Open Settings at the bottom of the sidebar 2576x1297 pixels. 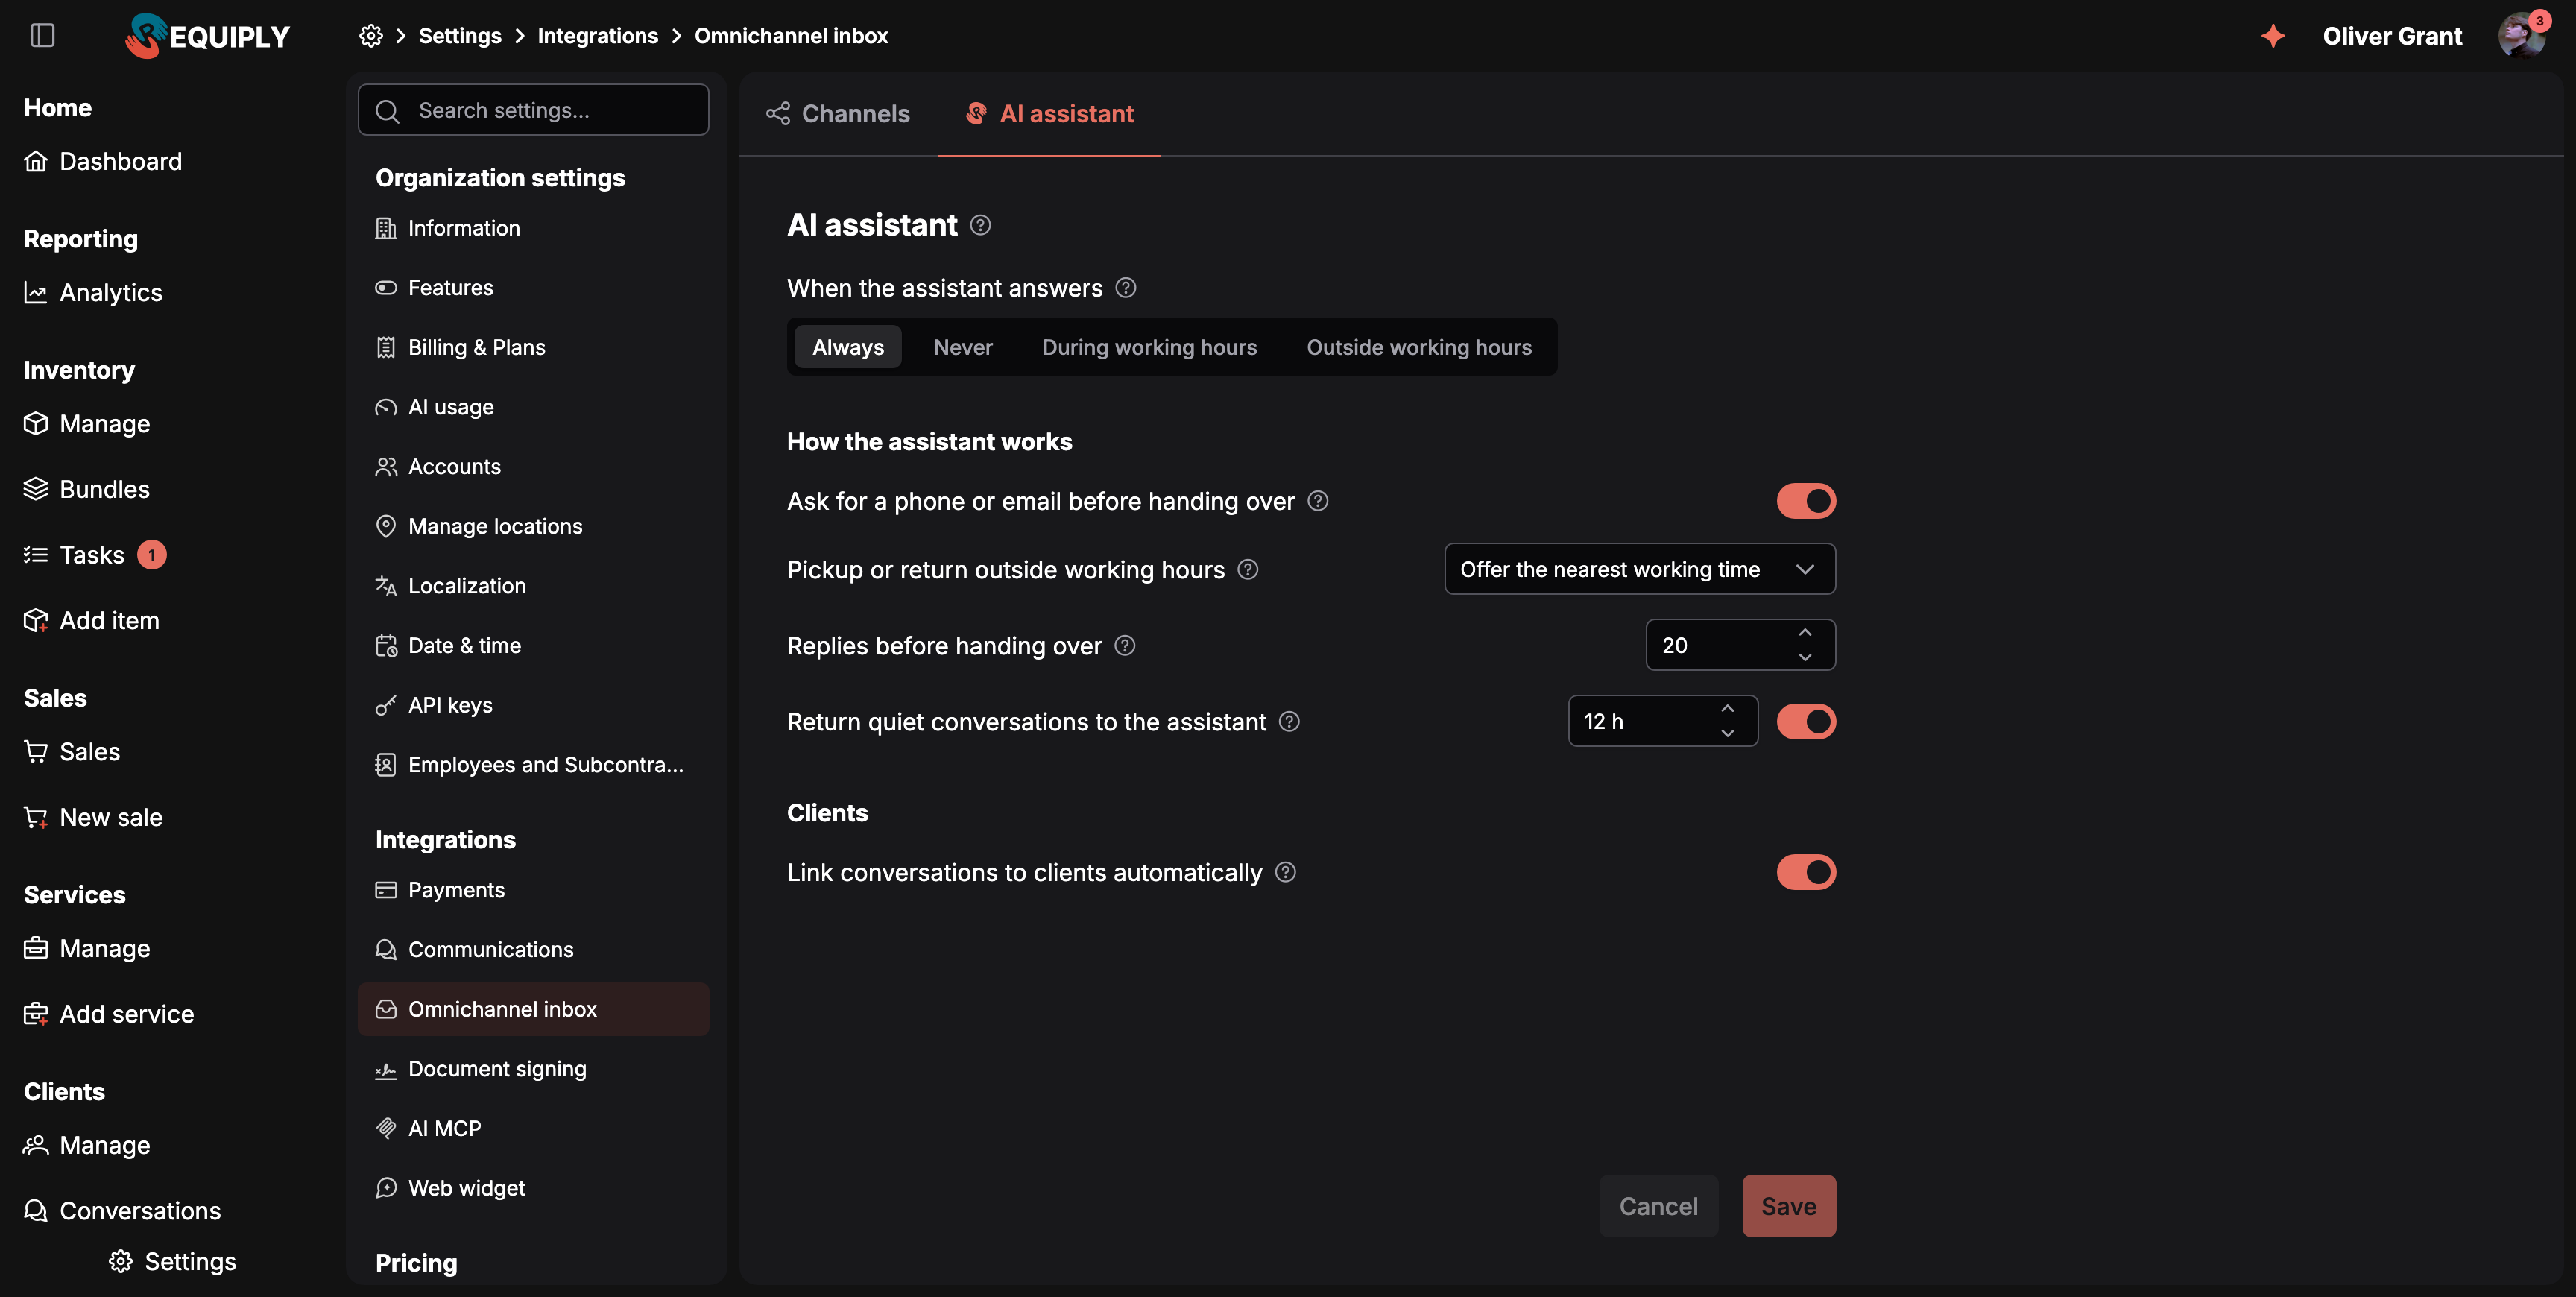pos(172,1261)
